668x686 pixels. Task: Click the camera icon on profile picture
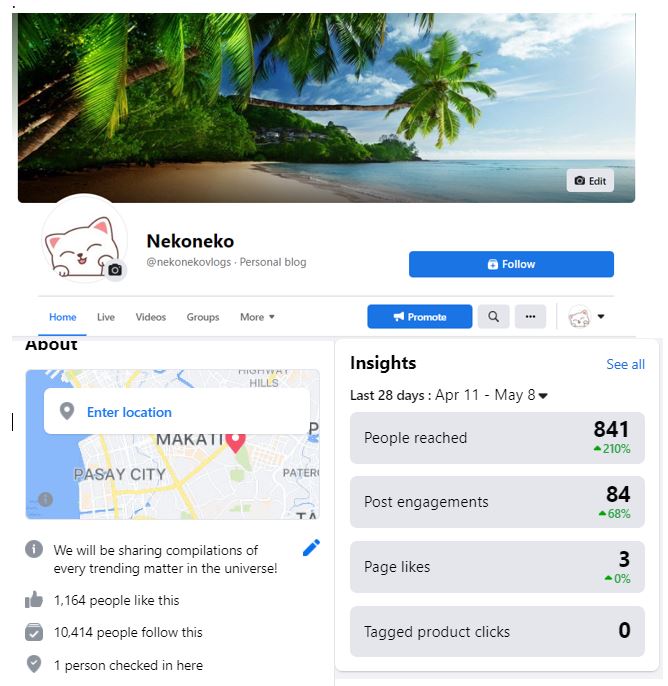[115, 270]
